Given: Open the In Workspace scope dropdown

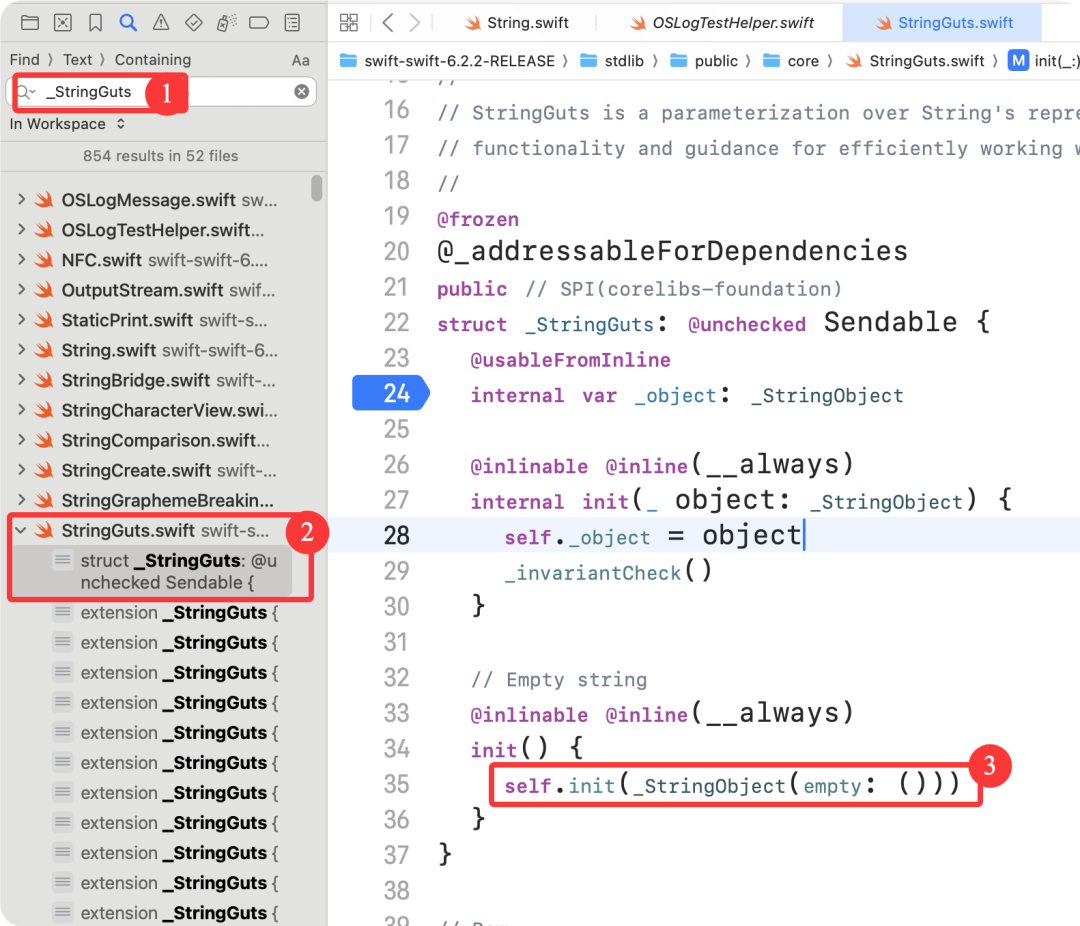Looking at the screenshot, I should click(x=67, y=124).
